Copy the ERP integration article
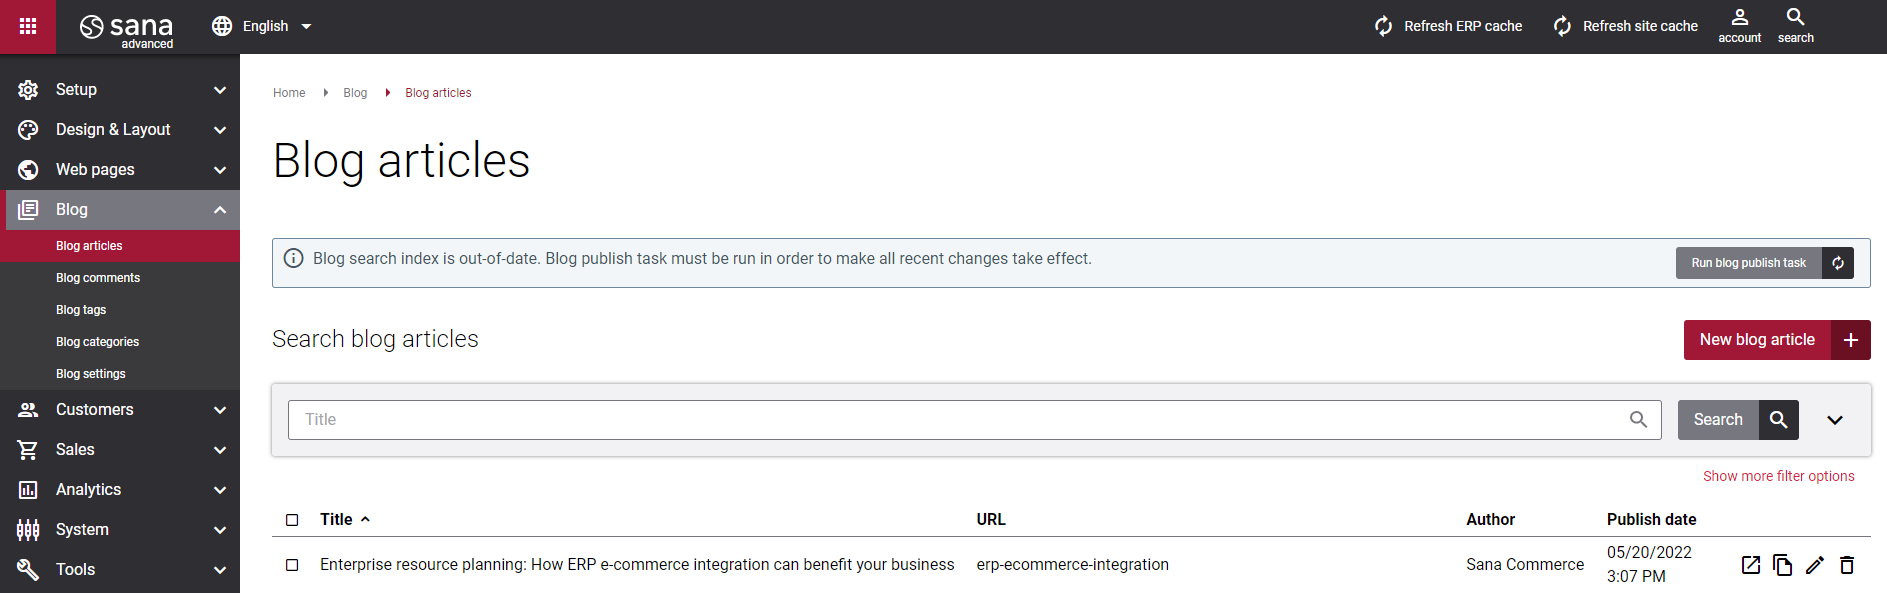This screenshot has width=1887, height=593. [x=1783, y=565]
